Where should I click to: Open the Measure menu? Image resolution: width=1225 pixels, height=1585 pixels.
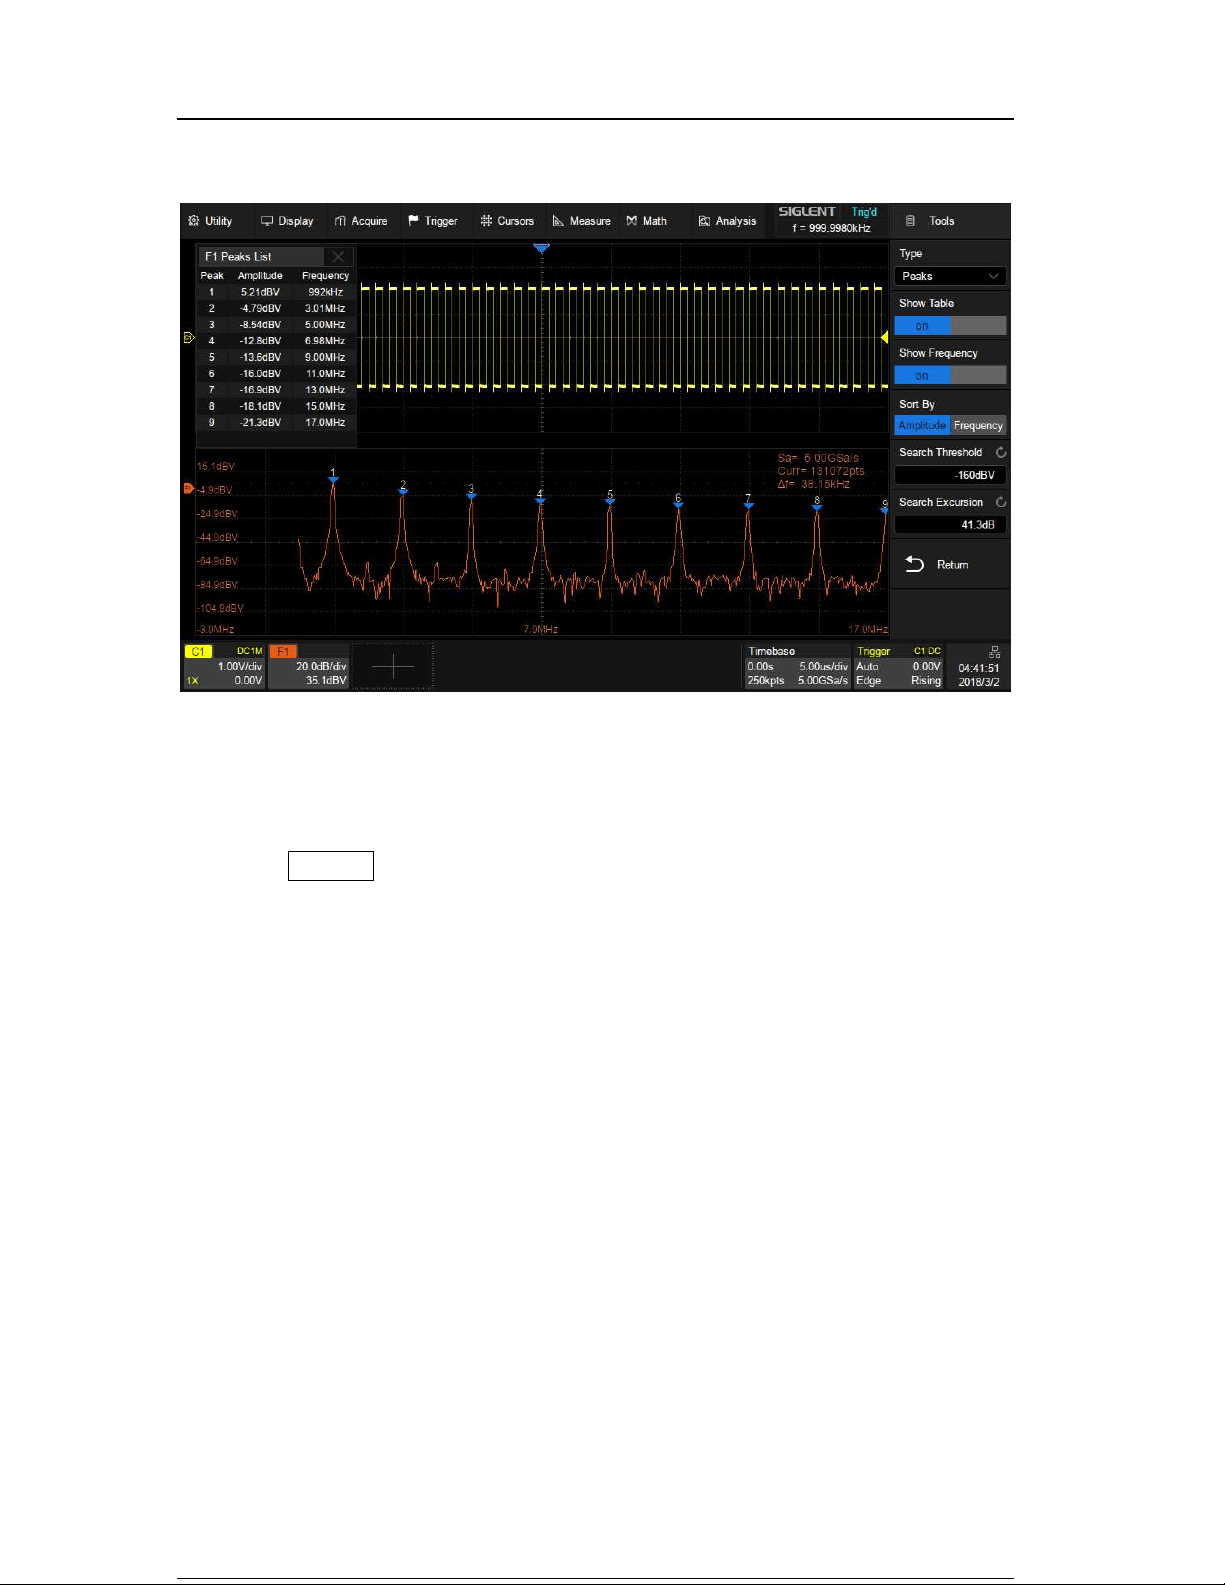tap(581, 221)
